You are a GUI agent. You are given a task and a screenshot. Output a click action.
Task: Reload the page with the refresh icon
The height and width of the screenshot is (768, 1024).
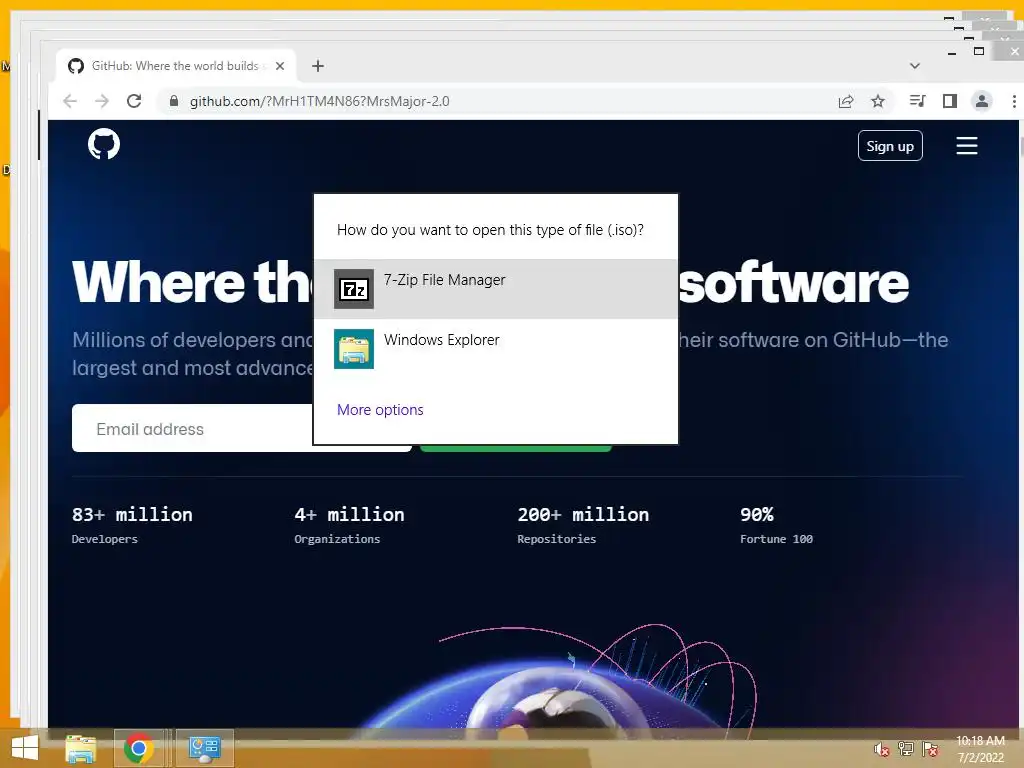[x=134, y=101]
